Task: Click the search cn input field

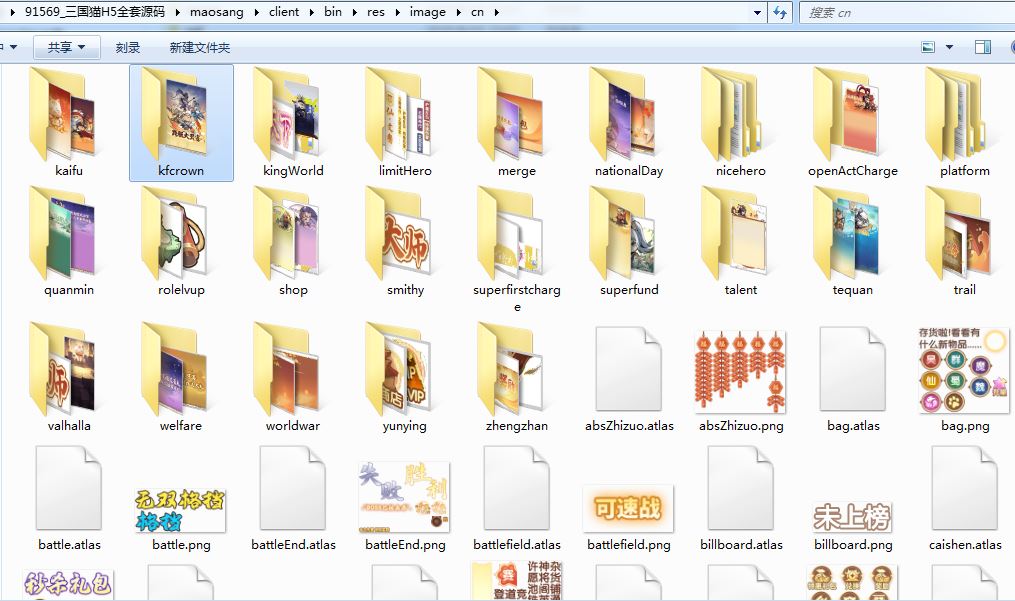Action: pyautogui.click(x=900, y=13)
